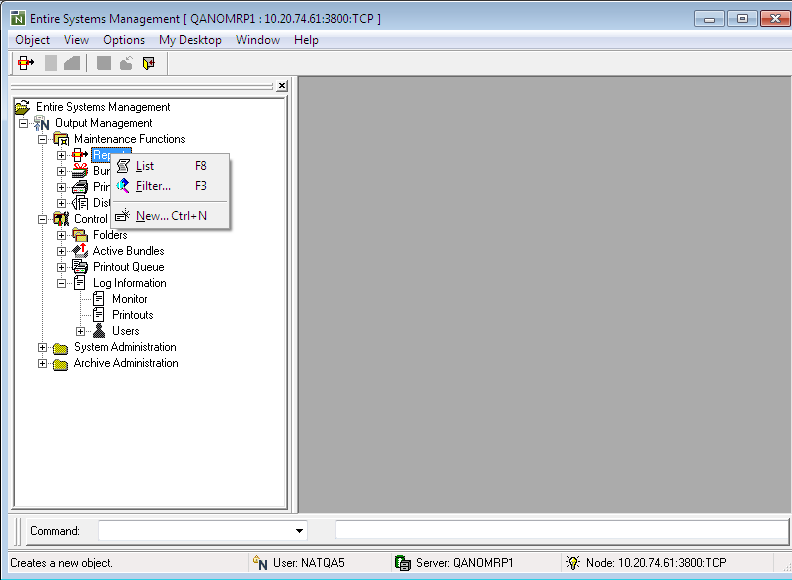Image resolution: width=792 pixels, height=580 pixels.
Task: Click the Printers icon in tree
Action: tap(80, 187)
